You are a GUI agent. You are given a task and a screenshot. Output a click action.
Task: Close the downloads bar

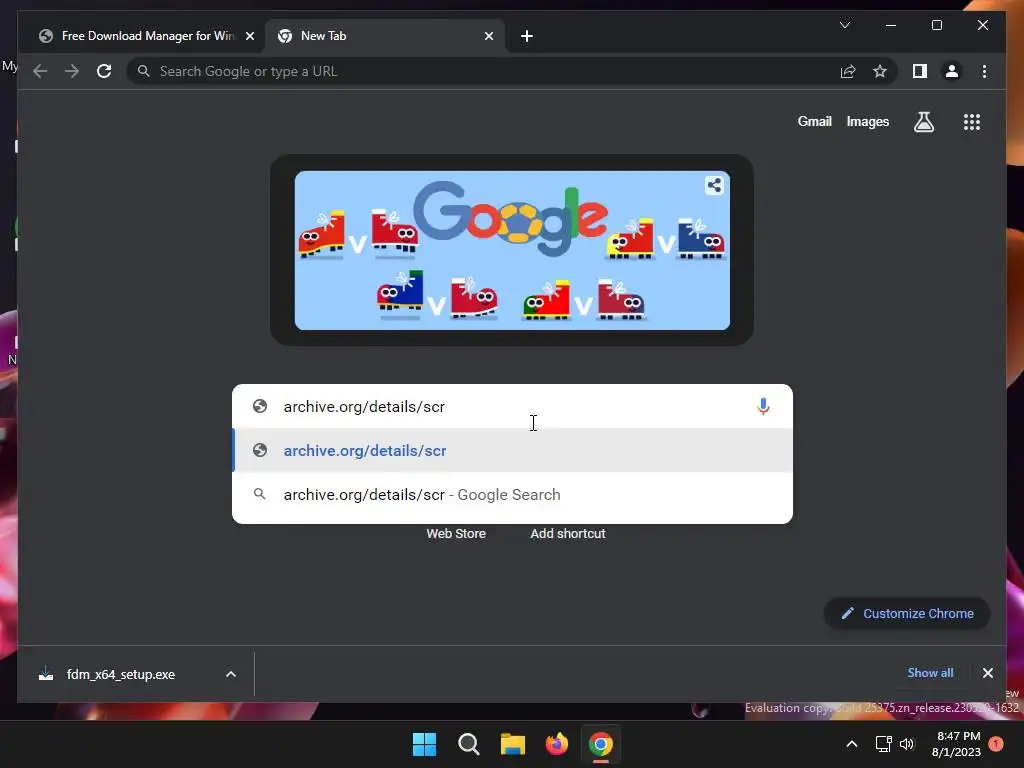[987, 673]
